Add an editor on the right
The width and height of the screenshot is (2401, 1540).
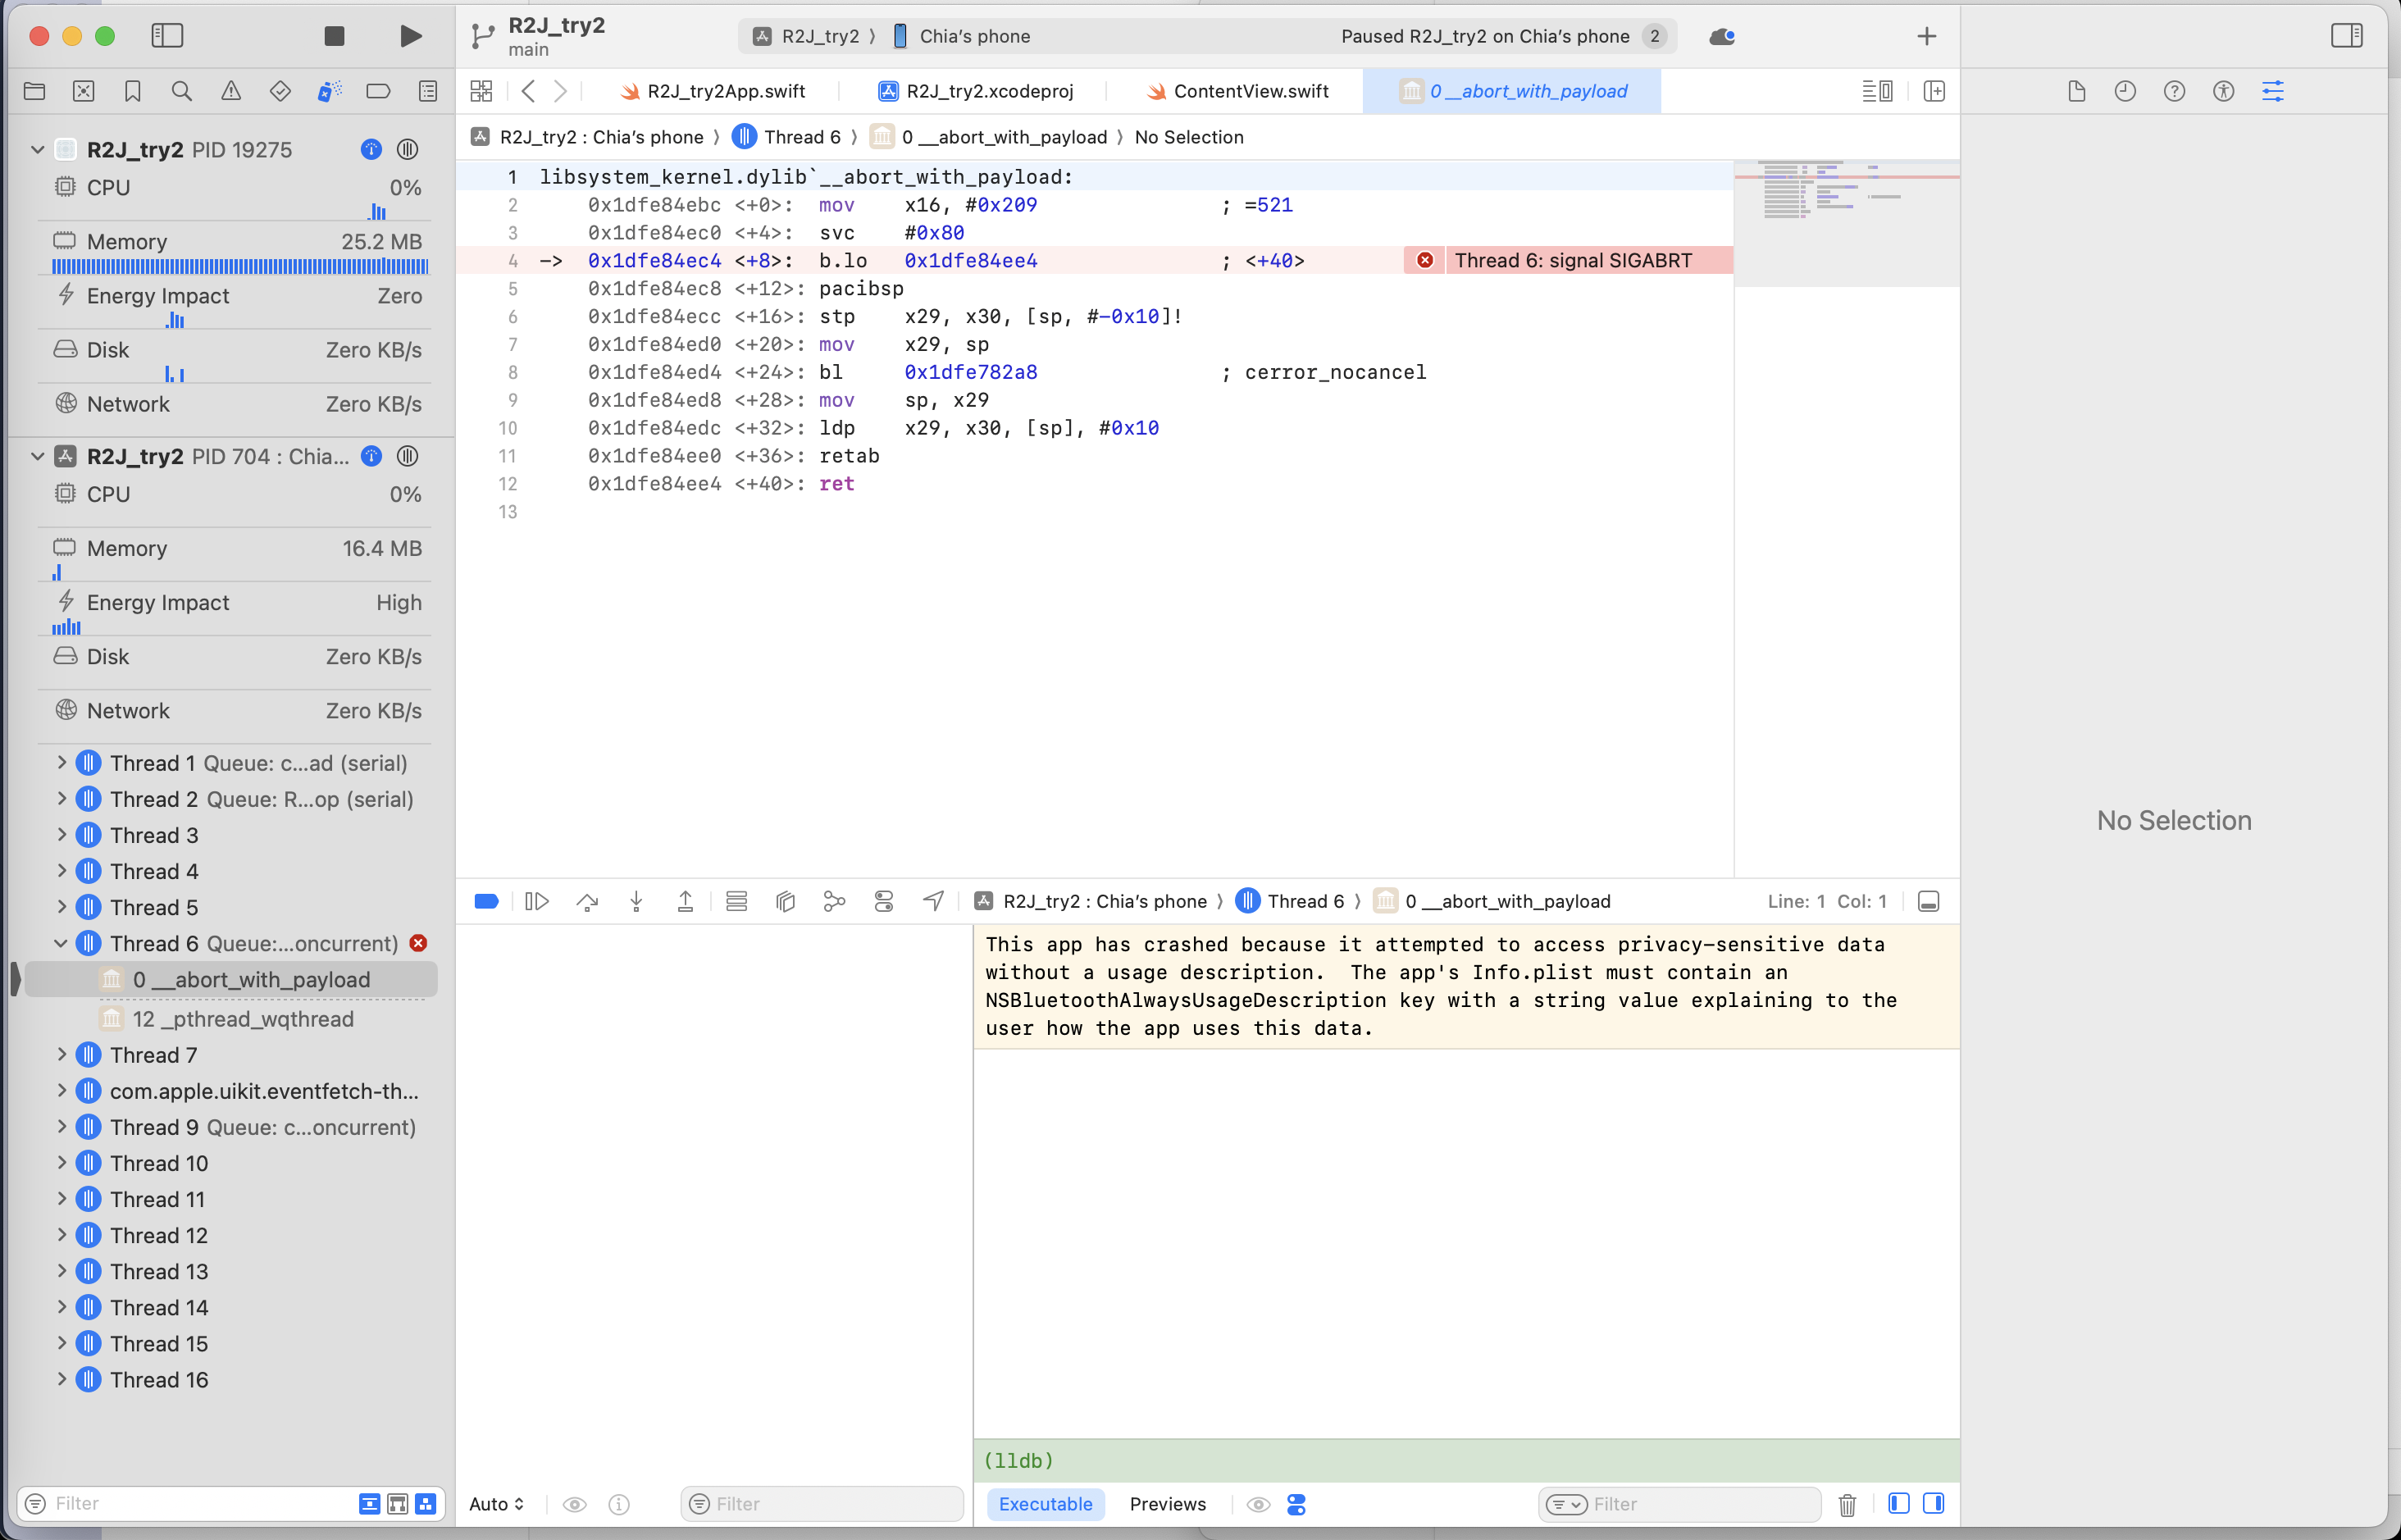tap(1934, 91)
